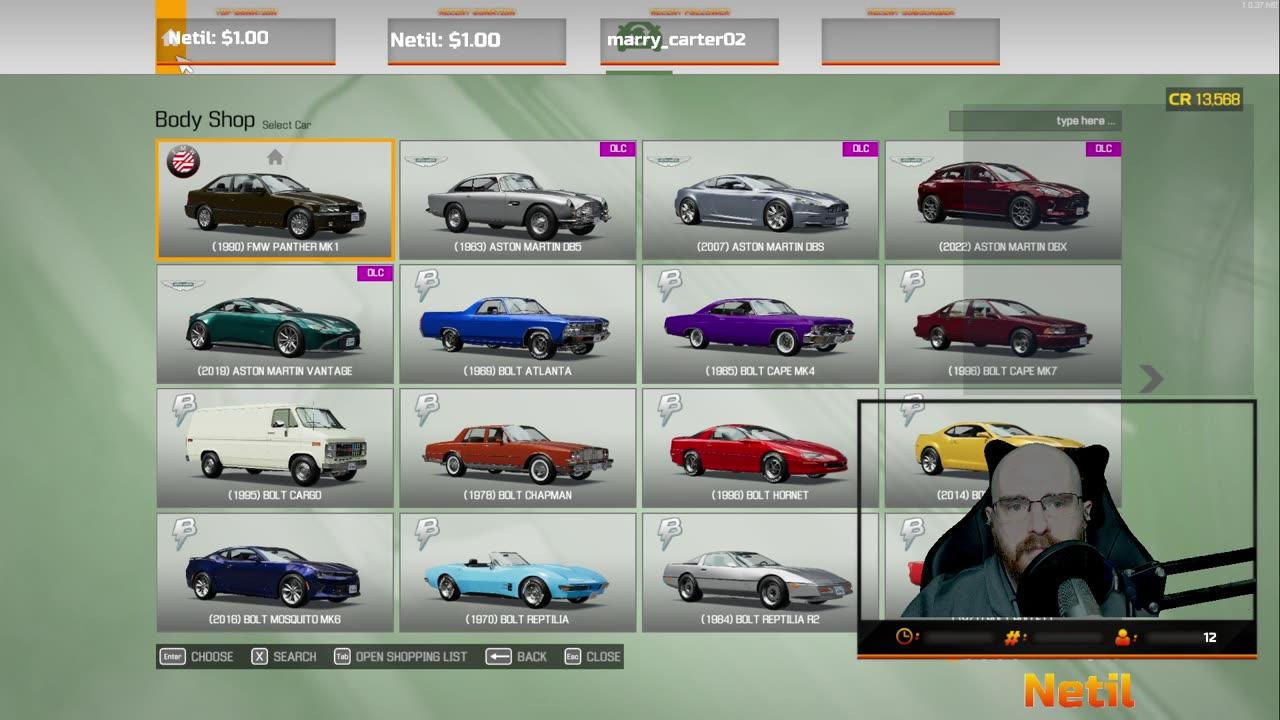The height and width of the screenshot is (720, 1280).
Task: Click the Close button with Esc key
Action: (592, 657)
